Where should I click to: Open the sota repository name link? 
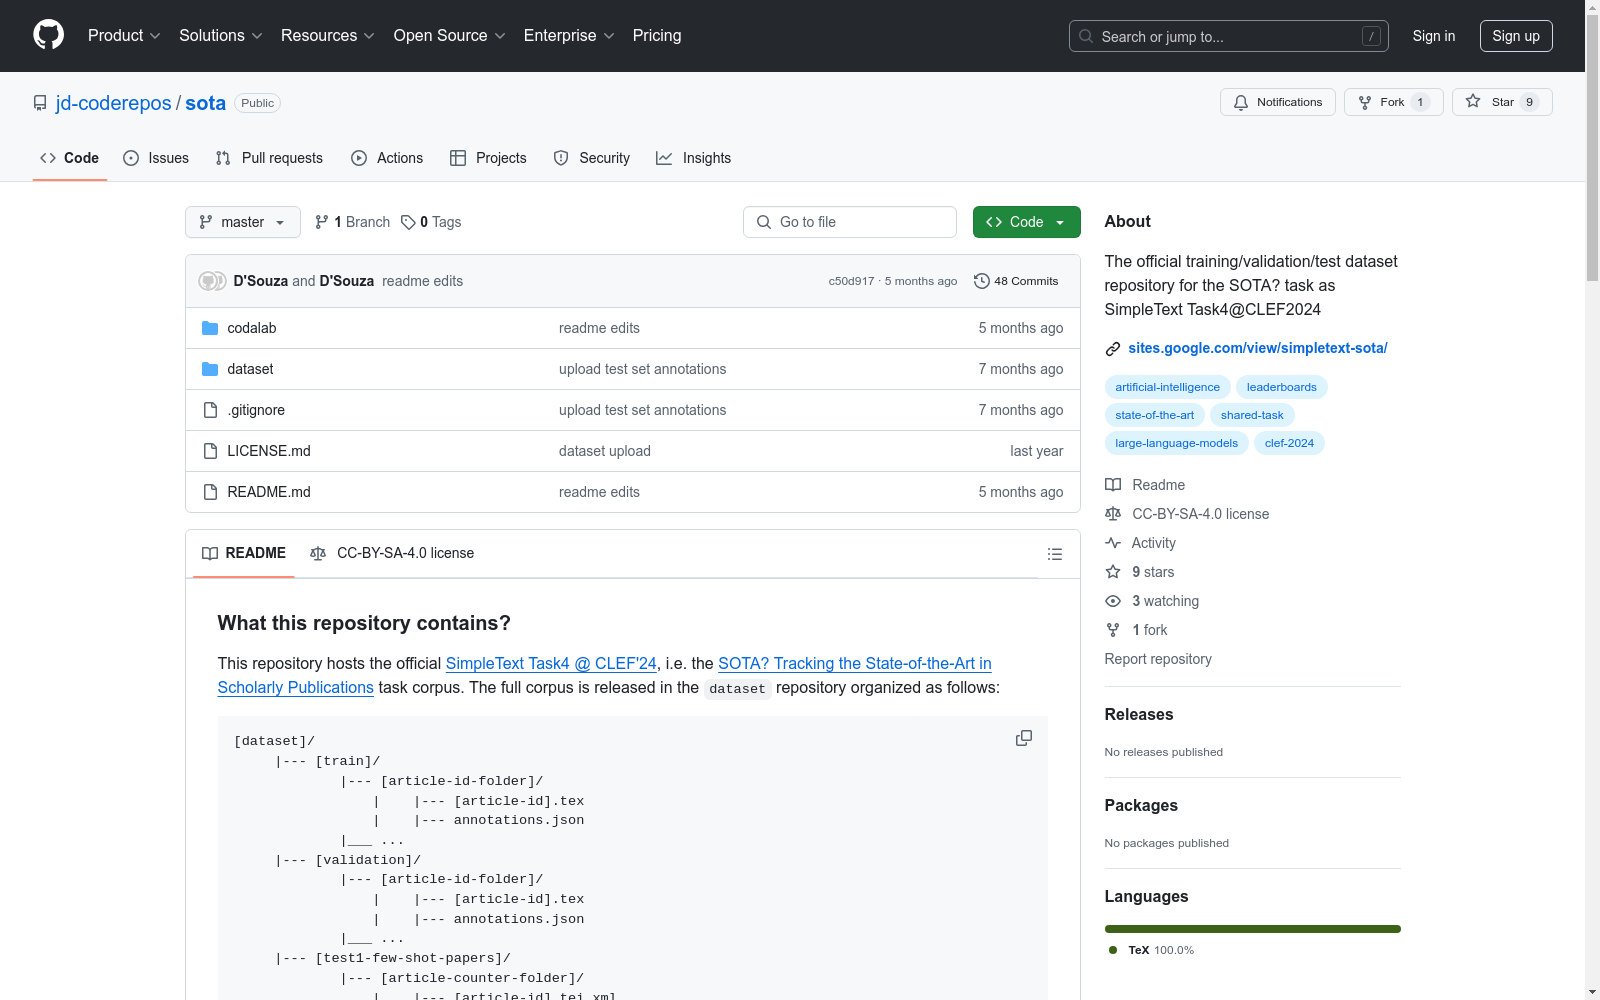[205, 103]
